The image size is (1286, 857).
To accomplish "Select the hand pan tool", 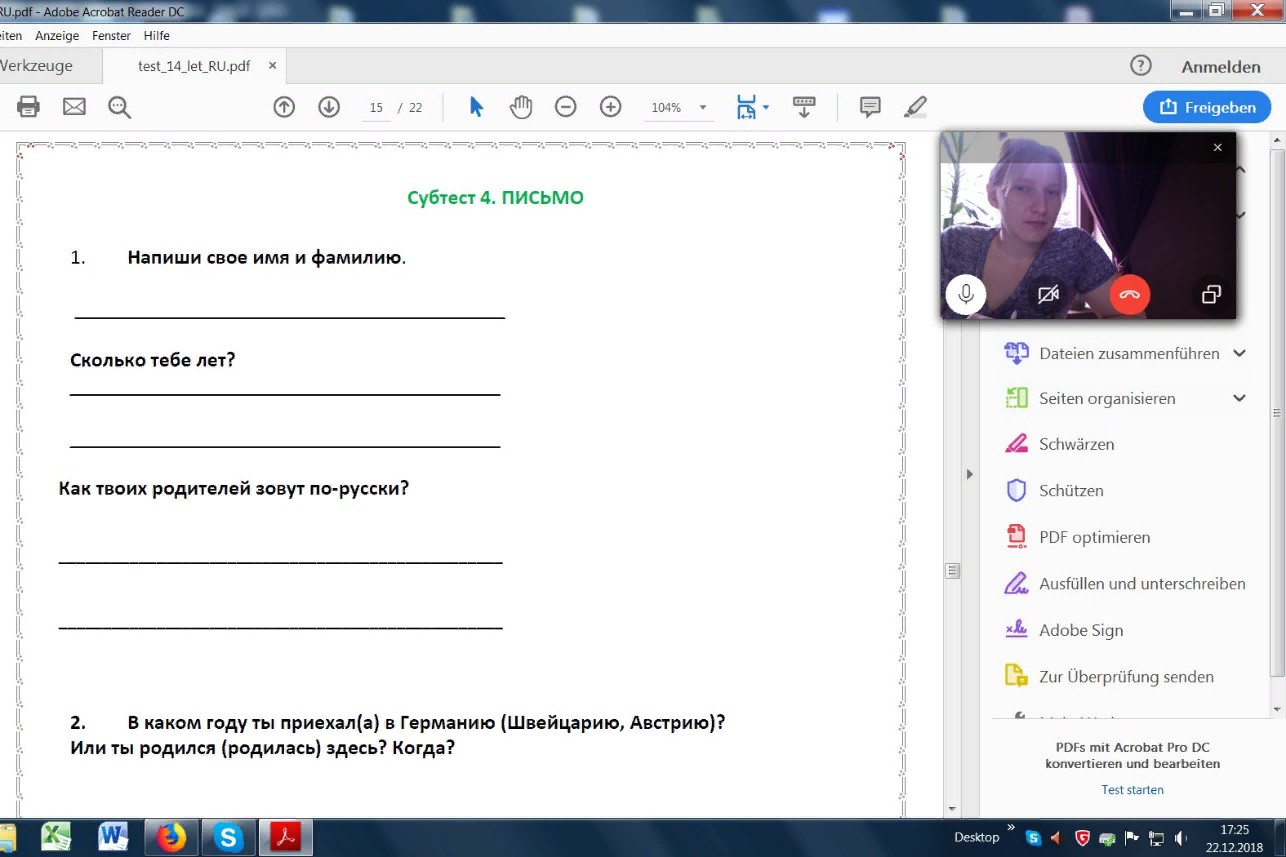I will point(520,107).
